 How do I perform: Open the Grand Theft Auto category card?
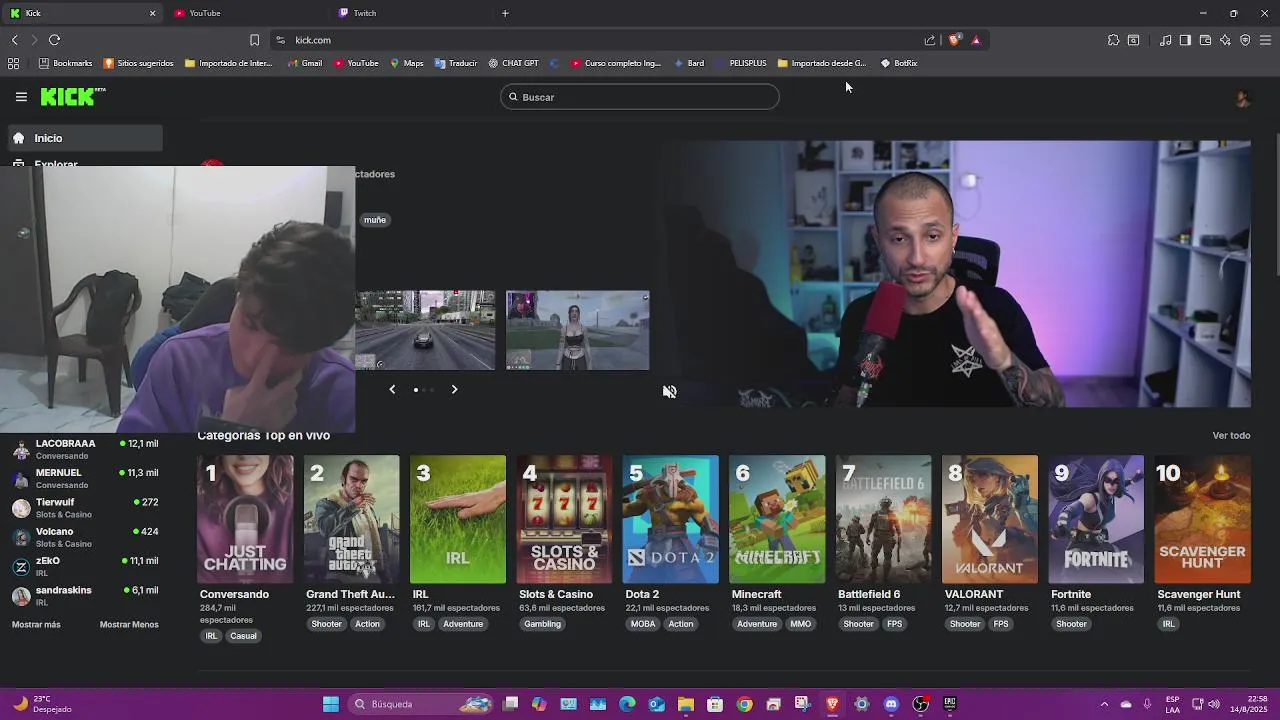(351, 519)
